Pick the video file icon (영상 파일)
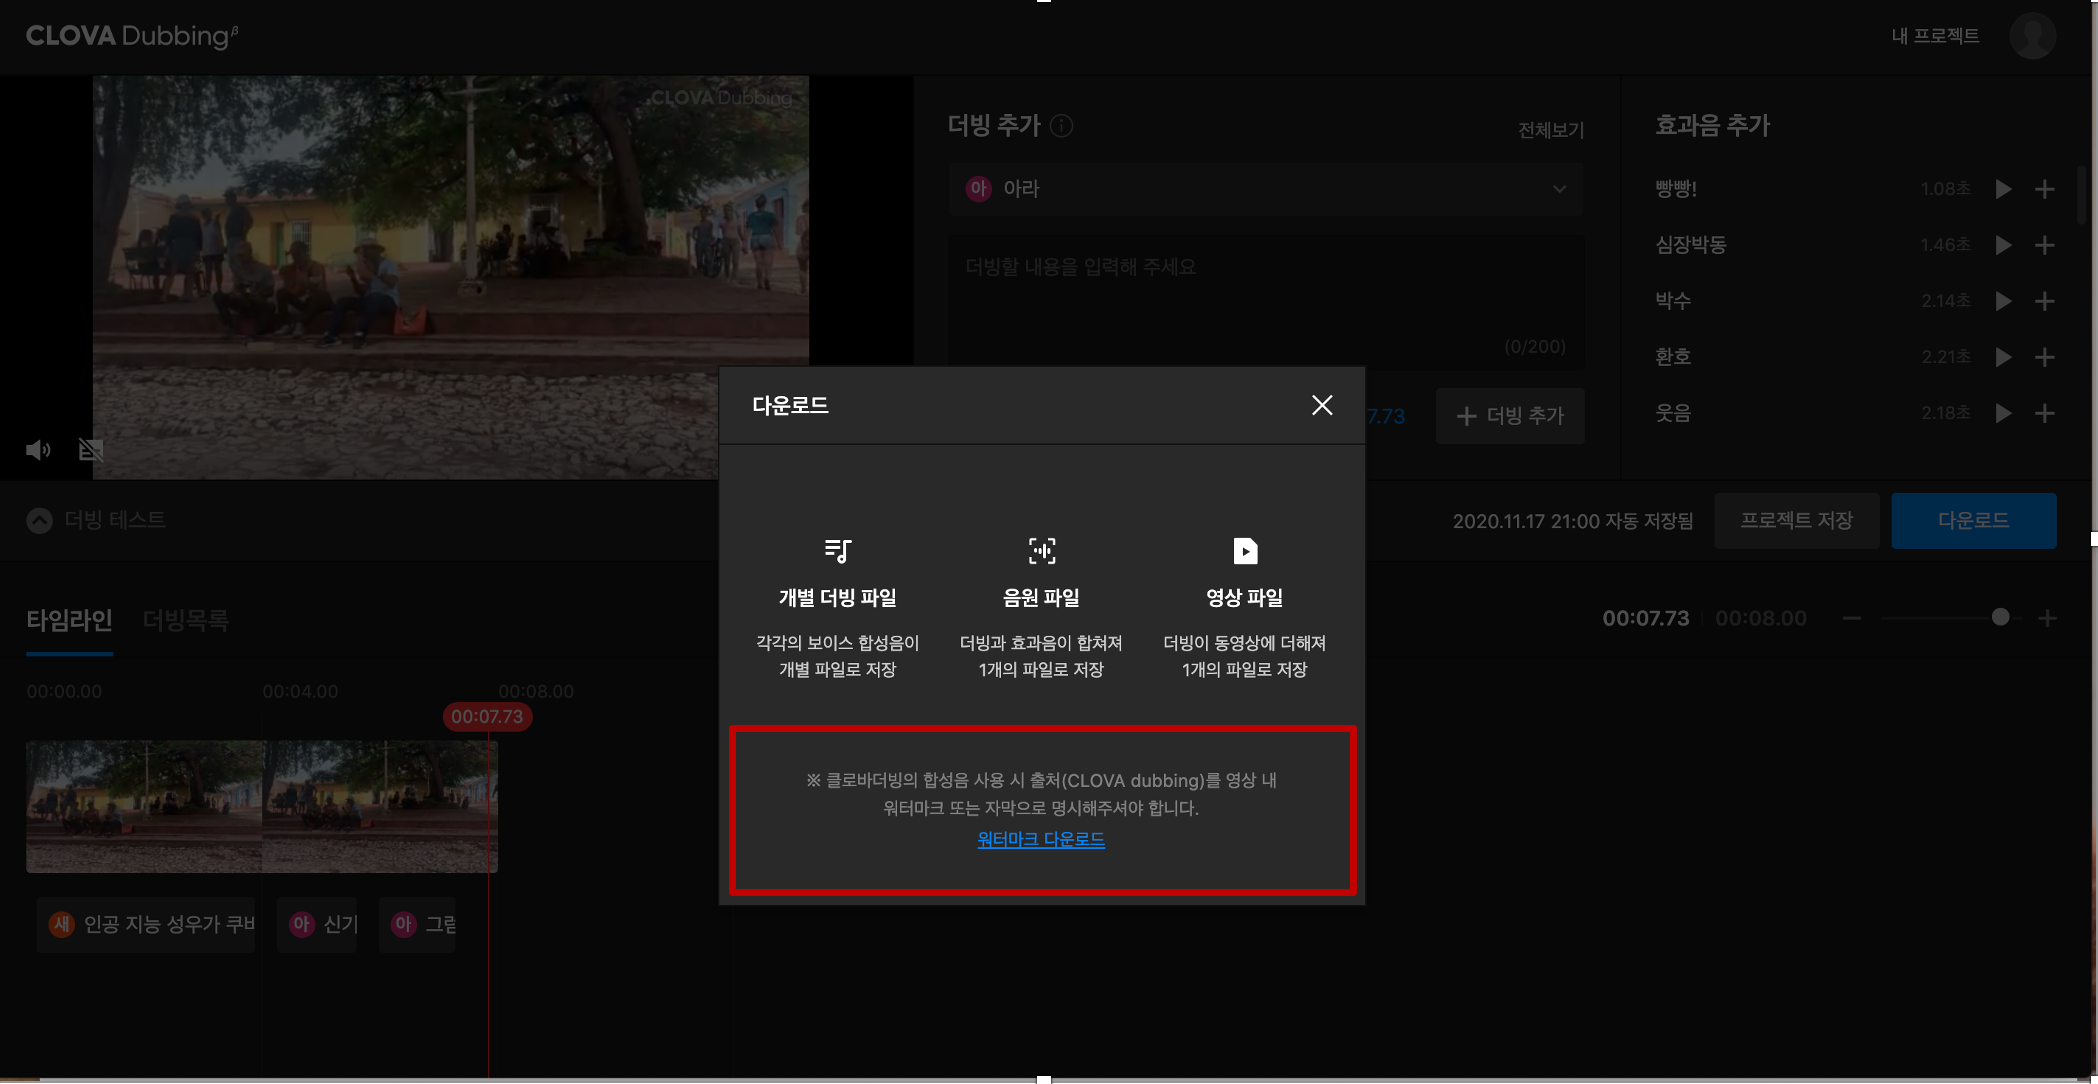Viewport: 2098px width, 1084px height. click(x=1244, y=551)
